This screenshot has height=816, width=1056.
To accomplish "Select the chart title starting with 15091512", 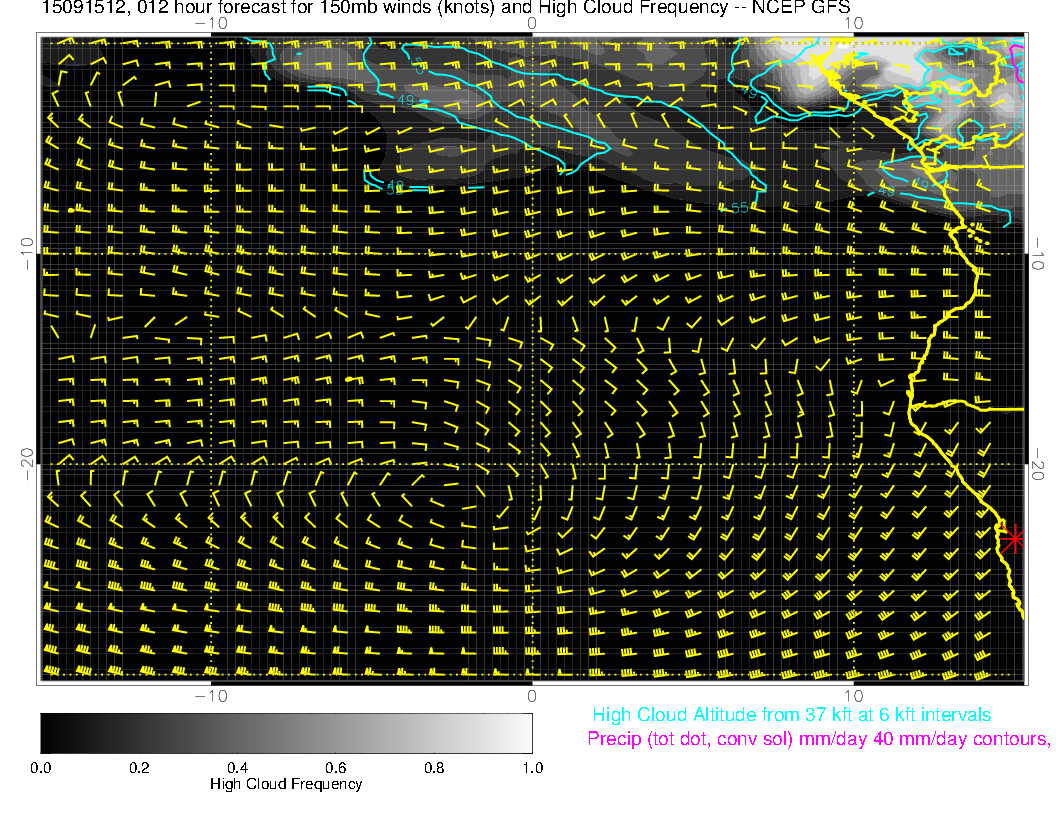I will 445,8.
